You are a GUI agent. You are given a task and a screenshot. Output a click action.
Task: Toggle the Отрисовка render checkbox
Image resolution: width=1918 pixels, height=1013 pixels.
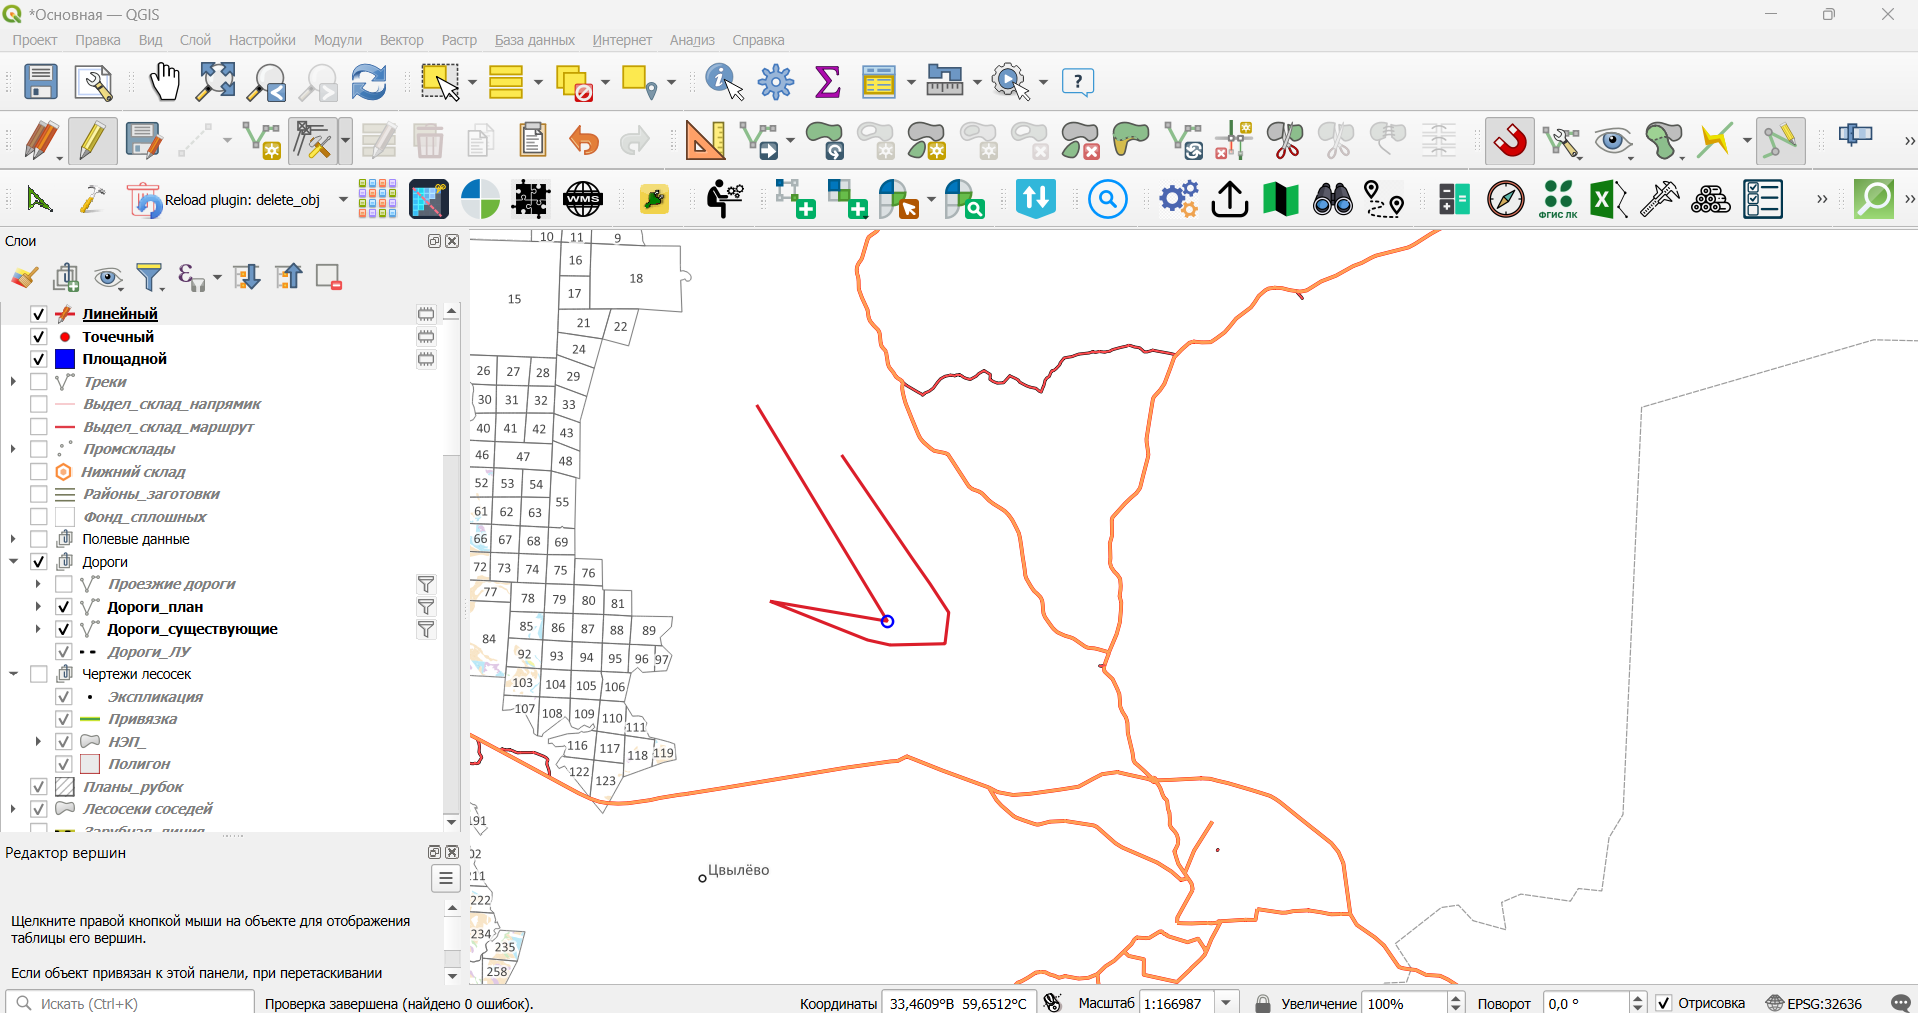1664,1003
